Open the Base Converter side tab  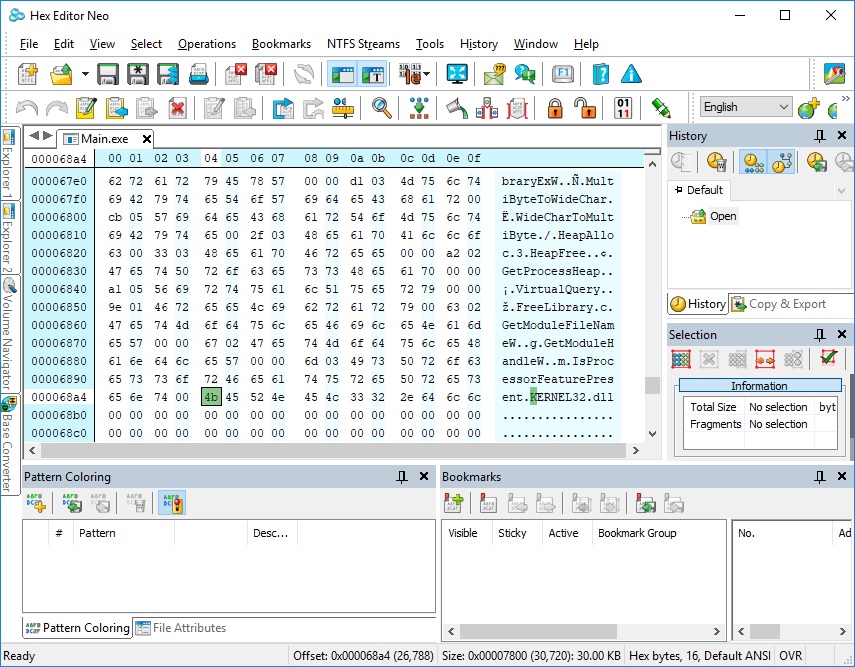(9, 444)
